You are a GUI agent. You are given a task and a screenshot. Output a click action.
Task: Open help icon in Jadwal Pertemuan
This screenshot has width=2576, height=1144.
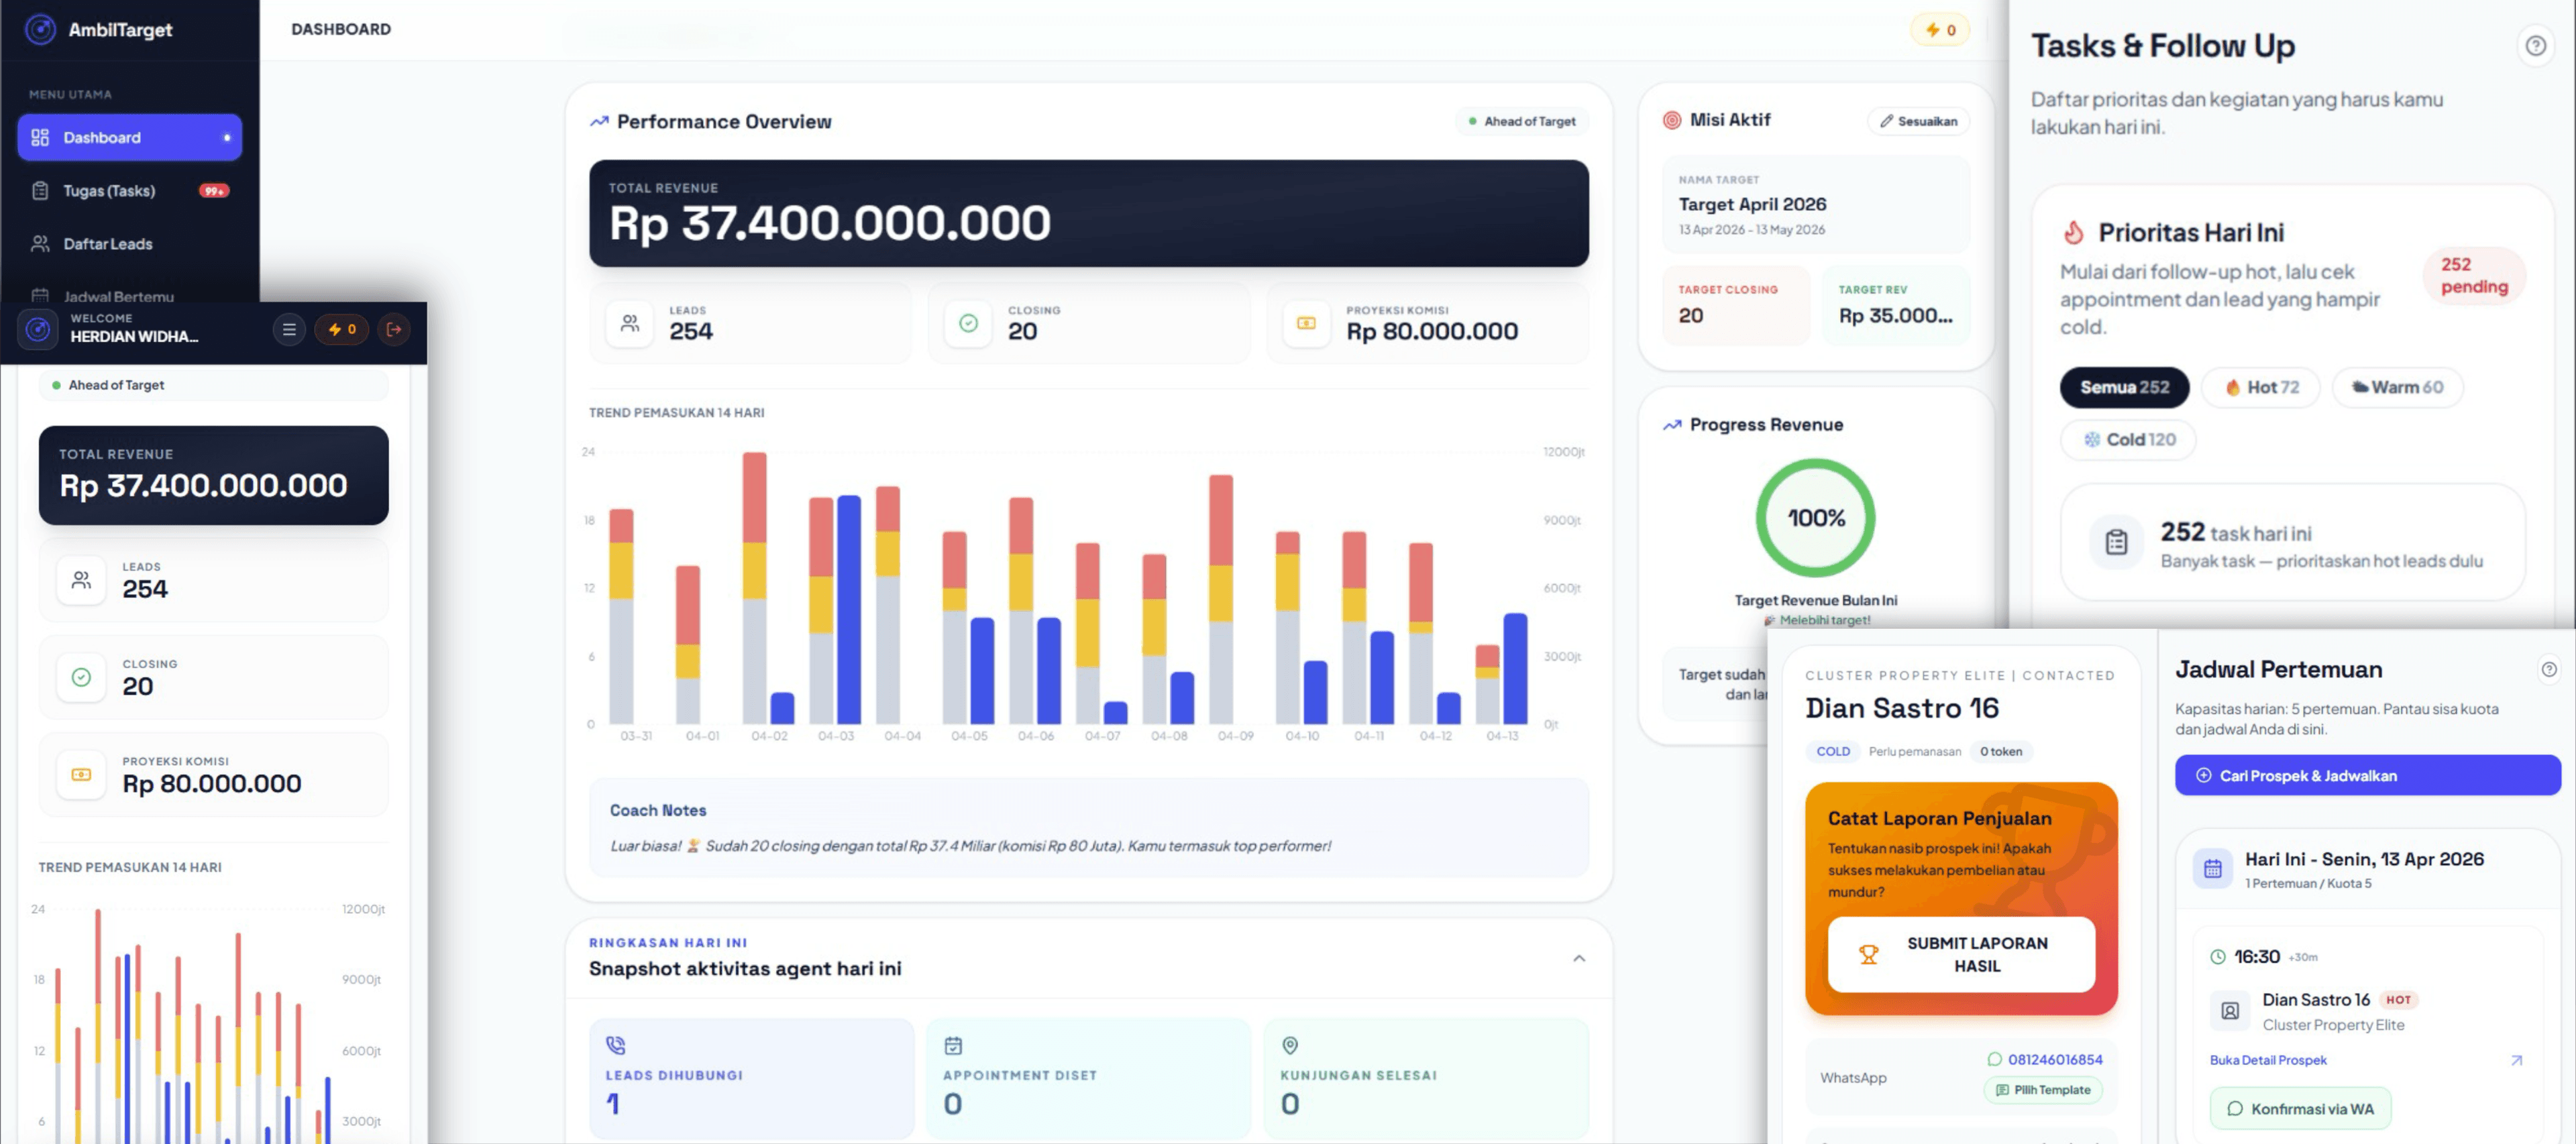[2549, 669]
